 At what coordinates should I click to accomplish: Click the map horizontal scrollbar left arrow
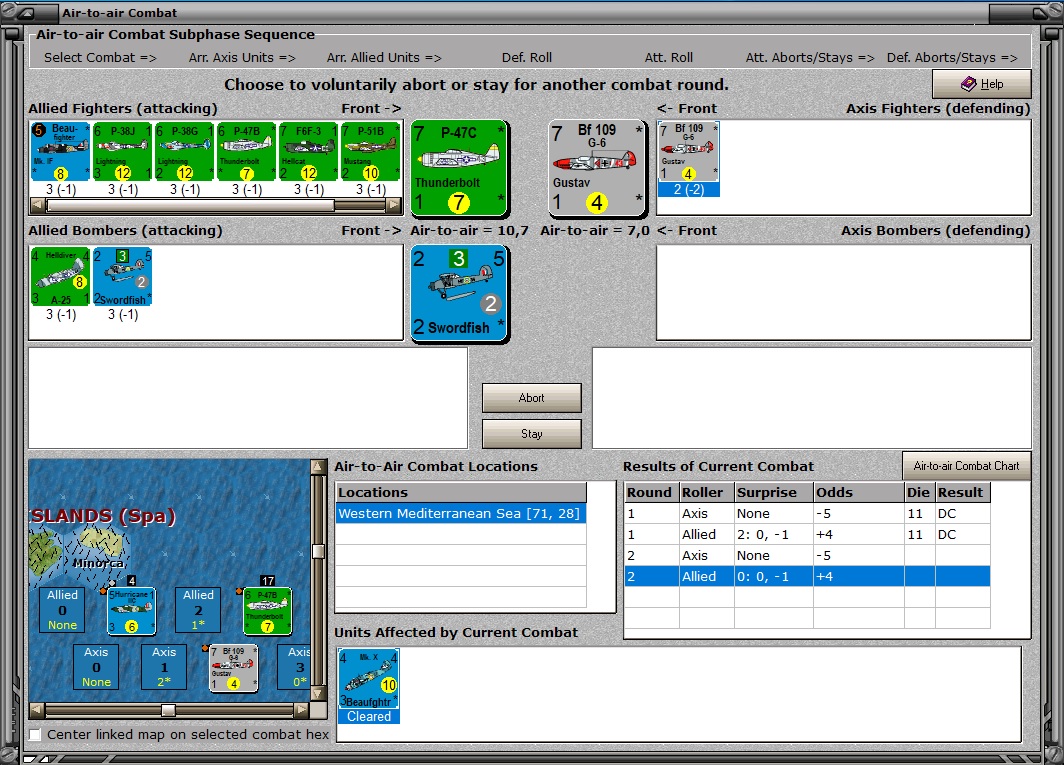coord(37,710)
